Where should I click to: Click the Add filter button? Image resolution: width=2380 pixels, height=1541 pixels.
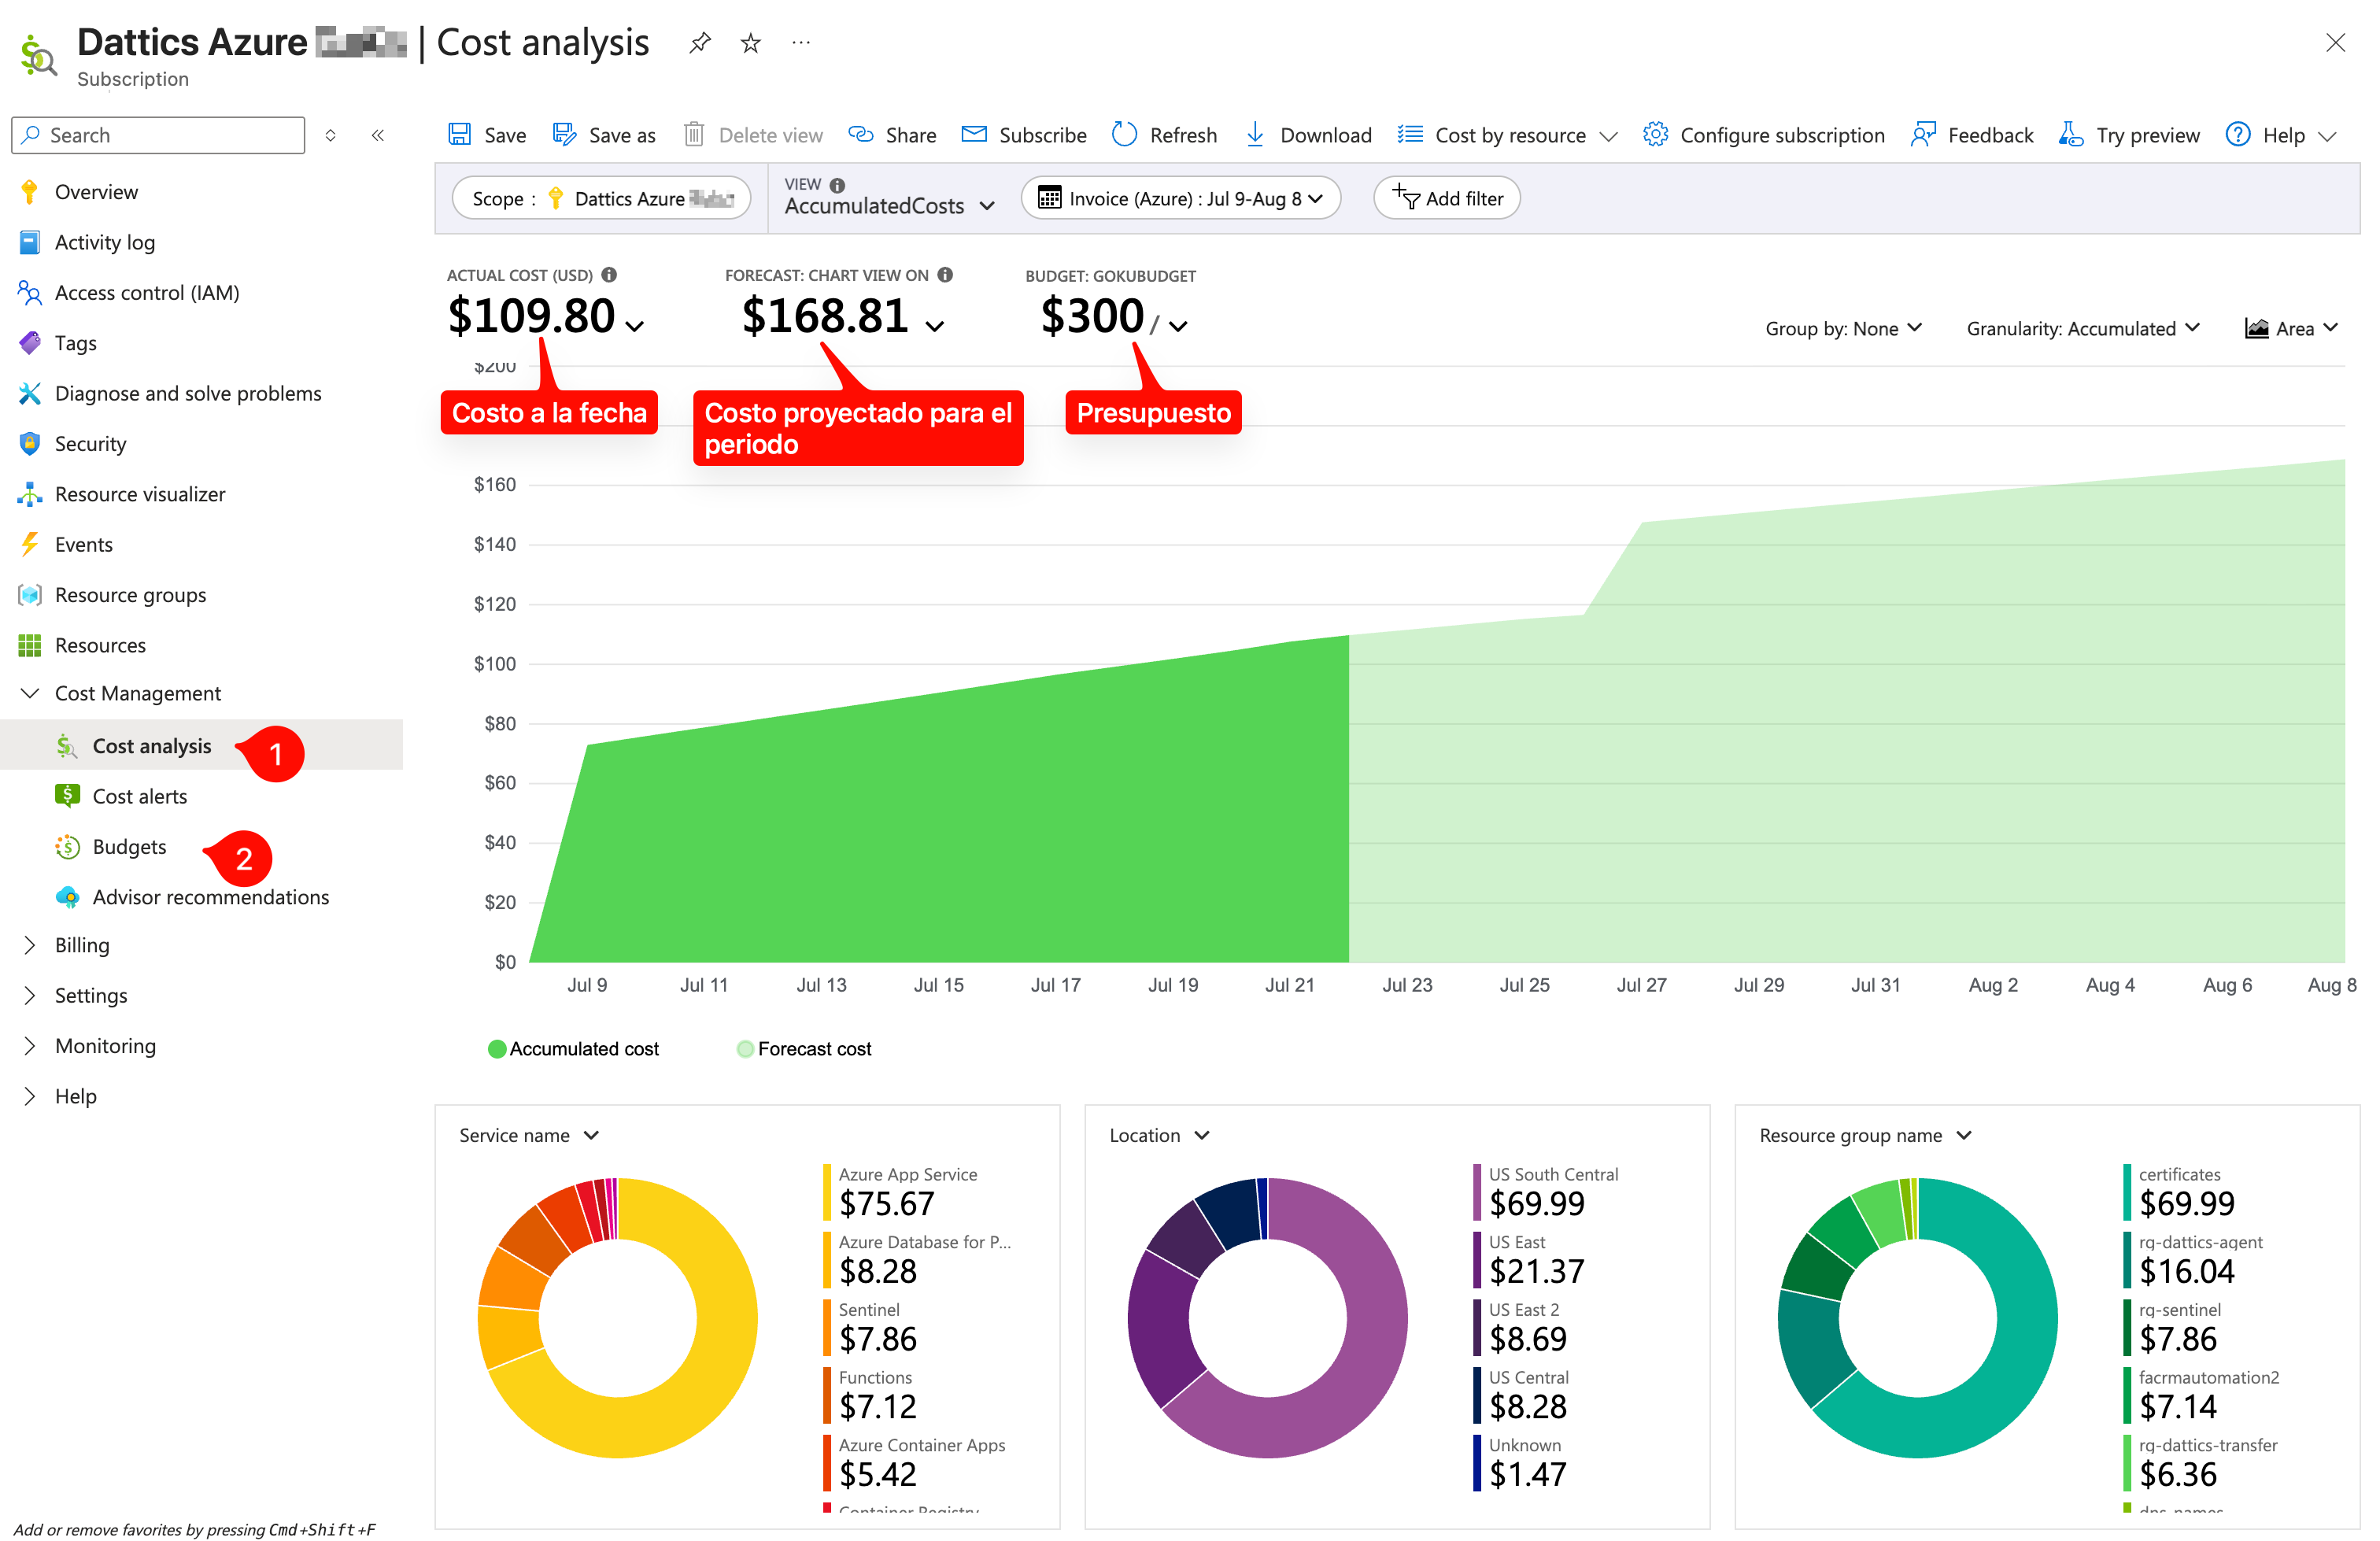click(x=1446, y=198)
